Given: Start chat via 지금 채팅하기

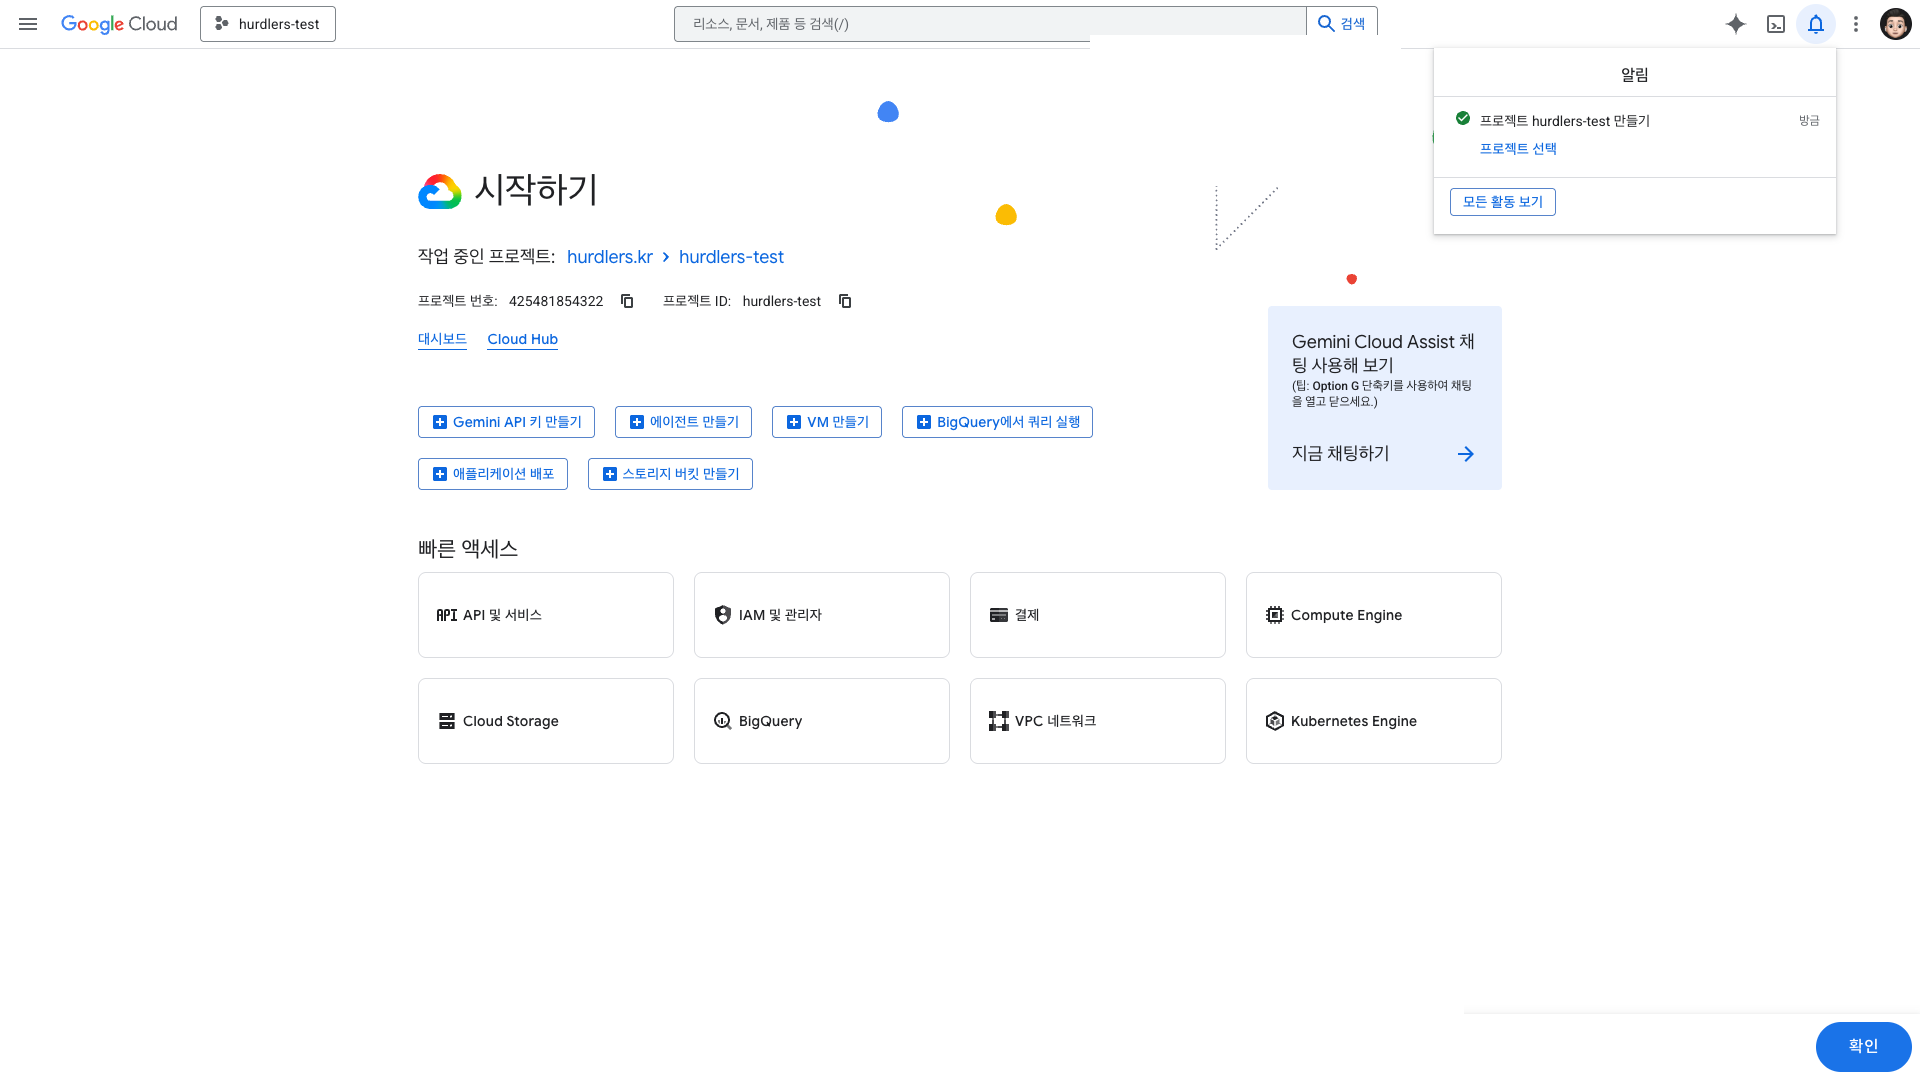Looking at the screenshot, I should point(1341,454).
